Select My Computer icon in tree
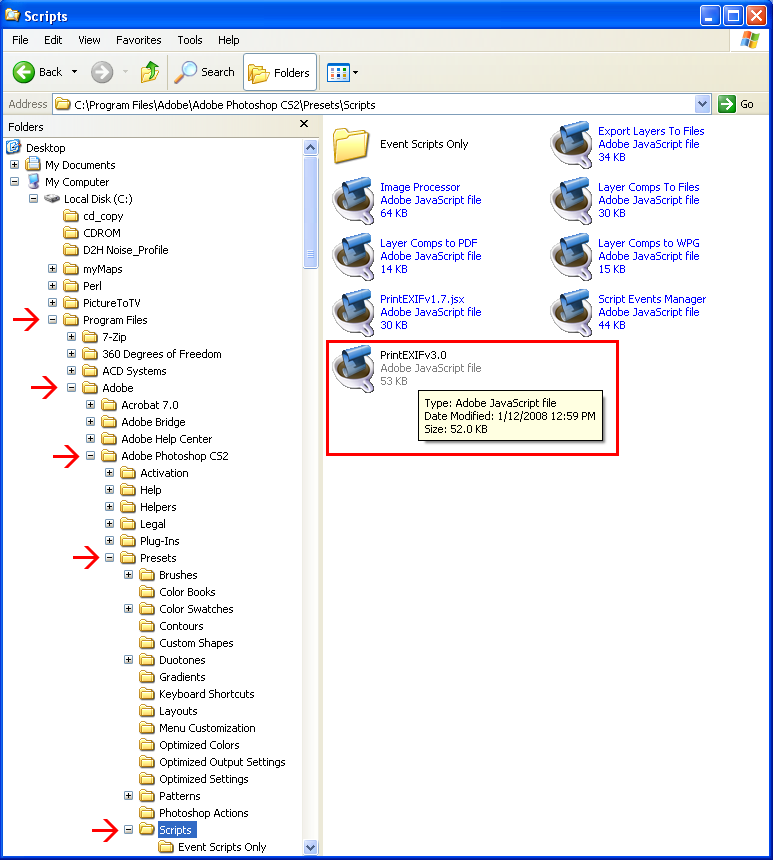774x860 pixels. (33, 181)
